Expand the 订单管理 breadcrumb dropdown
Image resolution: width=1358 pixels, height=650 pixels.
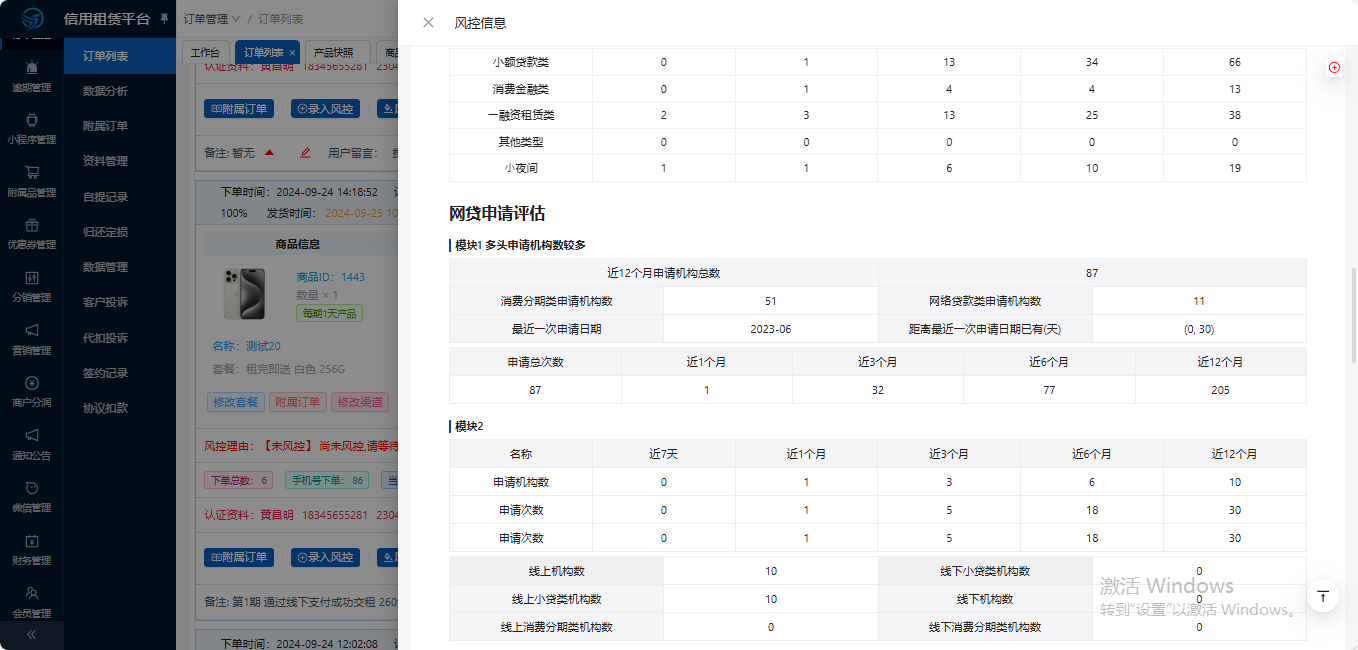coord(212,19)
